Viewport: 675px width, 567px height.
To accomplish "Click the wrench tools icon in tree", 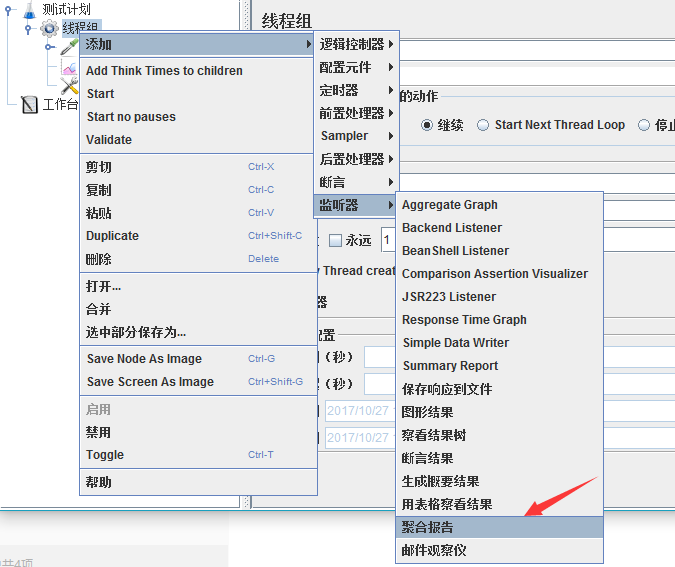I will [x=69, y=86].
